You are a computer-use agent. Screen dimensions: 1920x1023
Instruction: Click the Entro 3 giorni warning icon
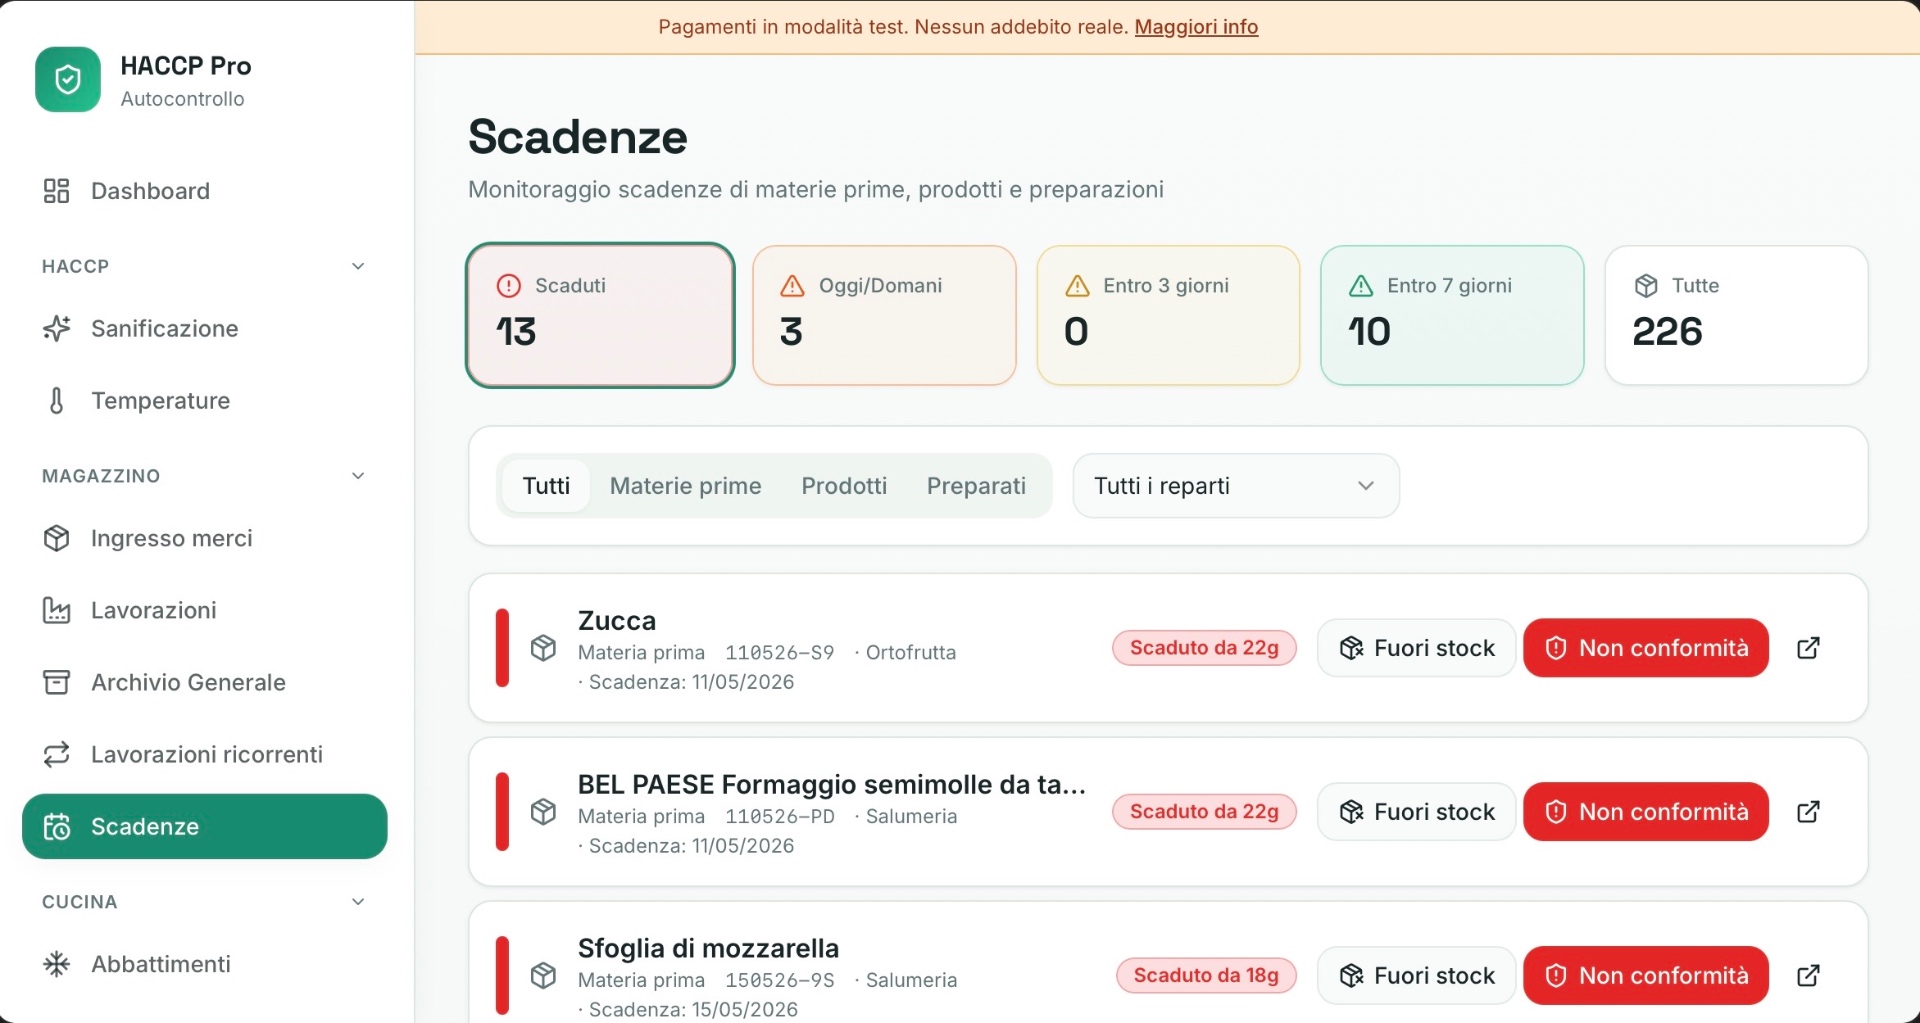[1077, 286]
